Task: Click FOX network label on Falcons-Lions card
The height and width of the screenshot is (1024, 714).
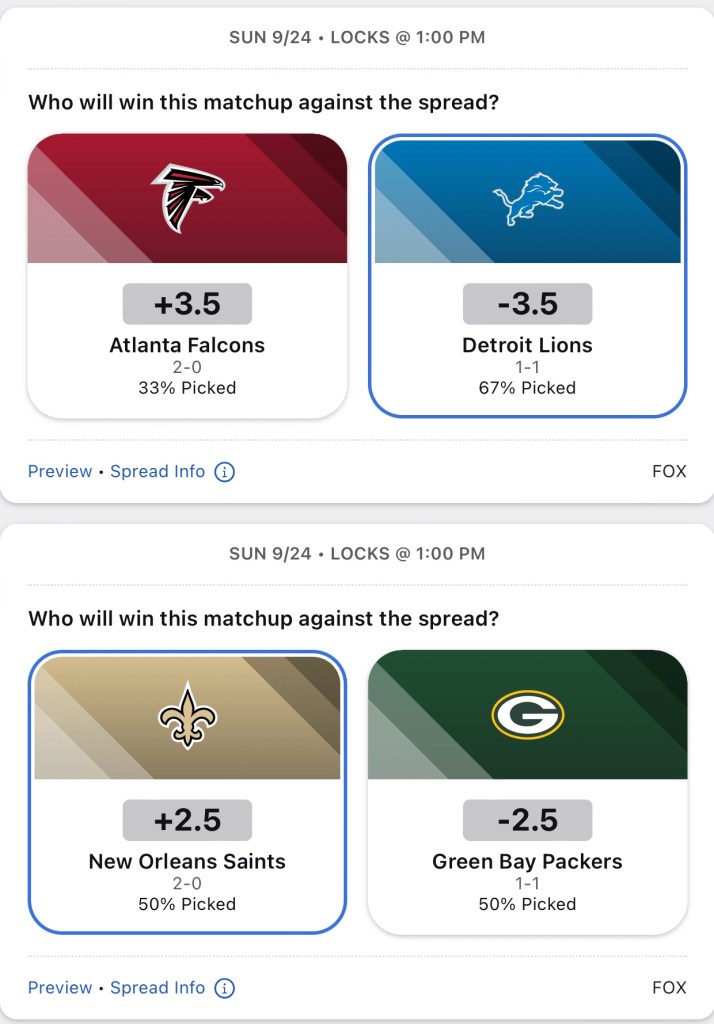Action: [x=669, y=471]
